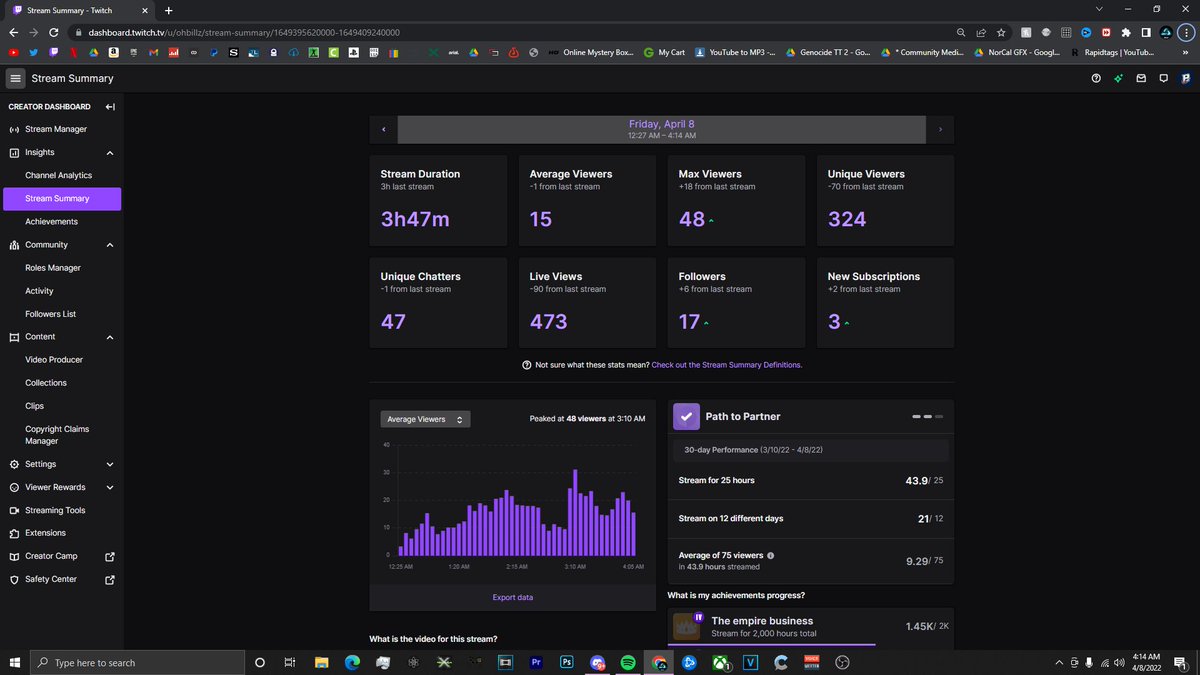Open Microsoft Edge from the taskbar

click(352, 663)
